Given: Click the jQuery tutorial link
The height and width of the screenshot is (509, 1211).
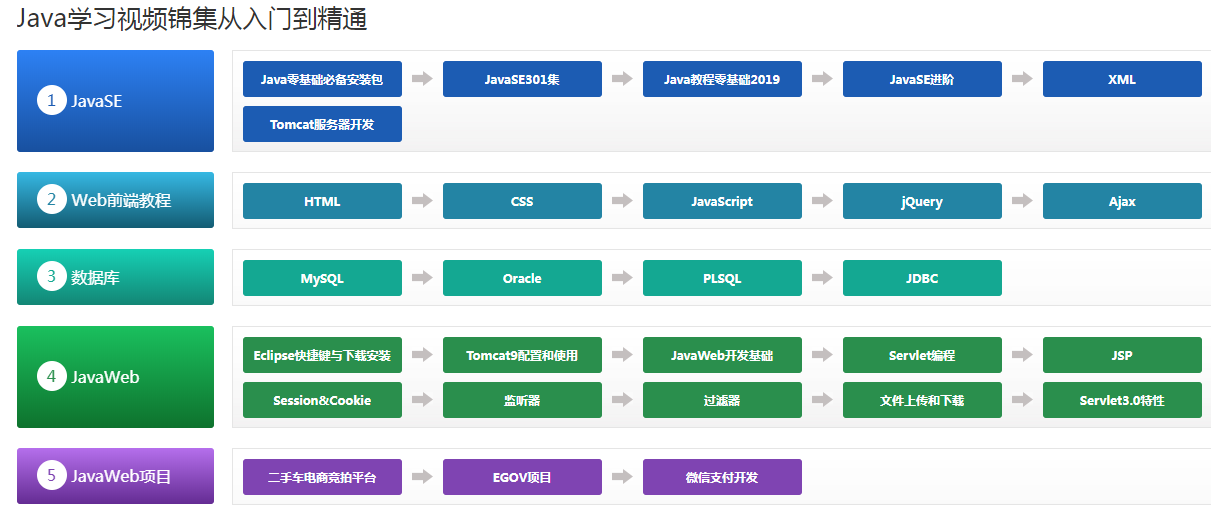Looking at the screenshot, I should [922, 201].
